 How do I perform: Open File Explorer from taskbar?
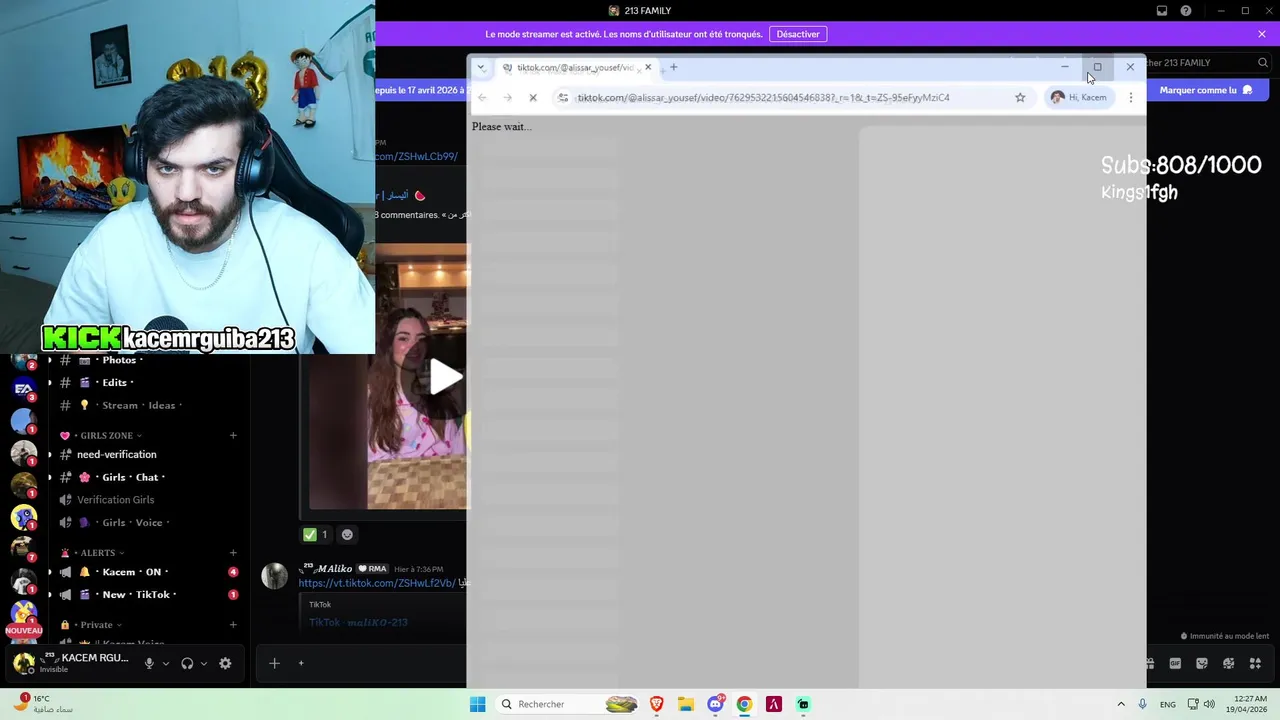(686, 704)
